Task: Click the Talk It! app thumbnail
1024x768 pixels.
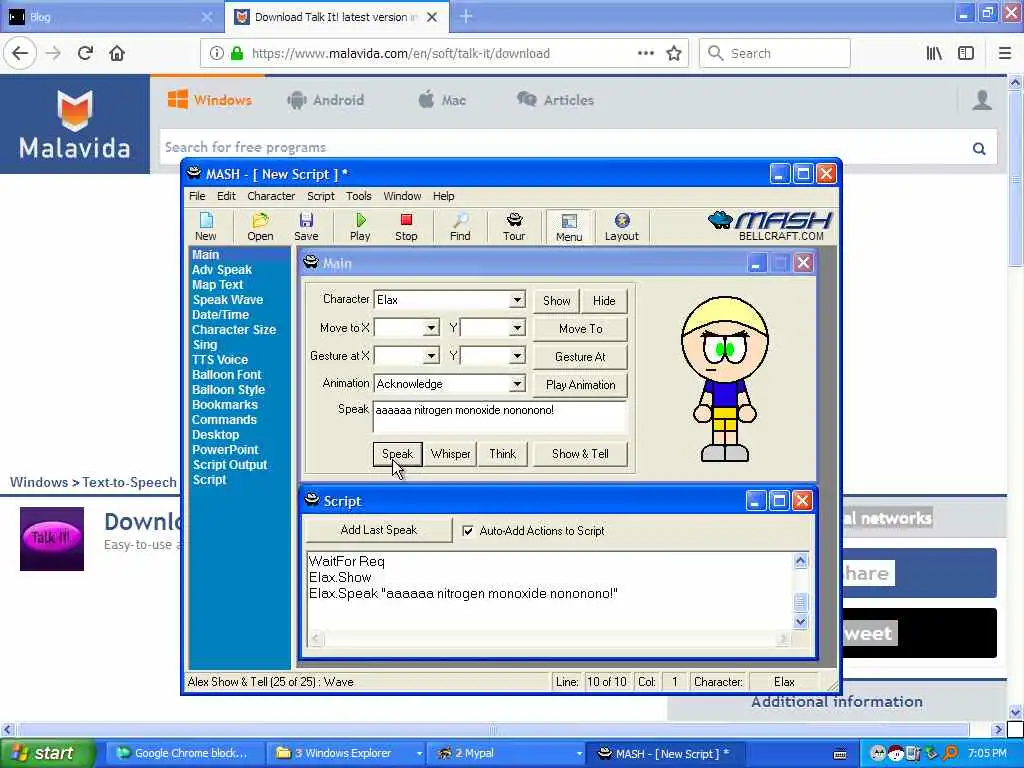Action: (x=52, y=539)
